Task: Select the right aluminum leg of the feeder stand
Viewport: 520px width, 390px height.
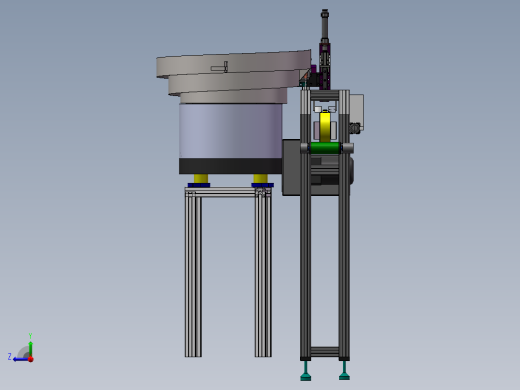Action: pyautogui.click(x=263, y=277)
